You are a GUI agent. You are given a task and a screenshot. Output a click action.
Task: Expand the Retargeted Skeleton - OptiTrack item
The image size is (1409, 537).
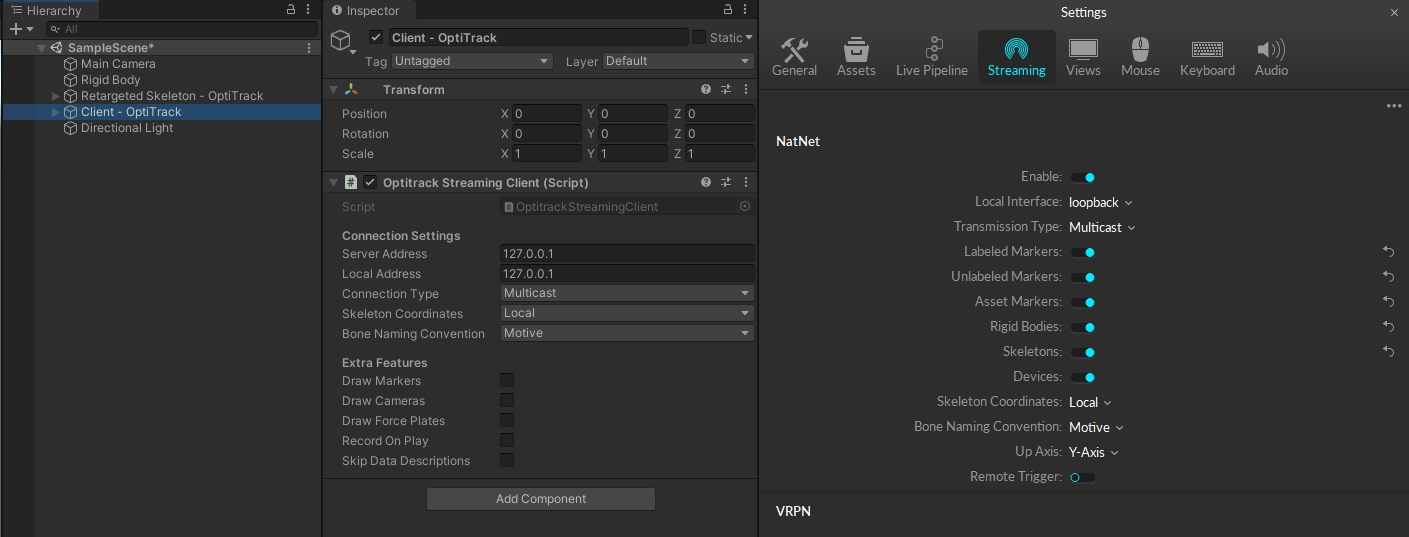57,96
